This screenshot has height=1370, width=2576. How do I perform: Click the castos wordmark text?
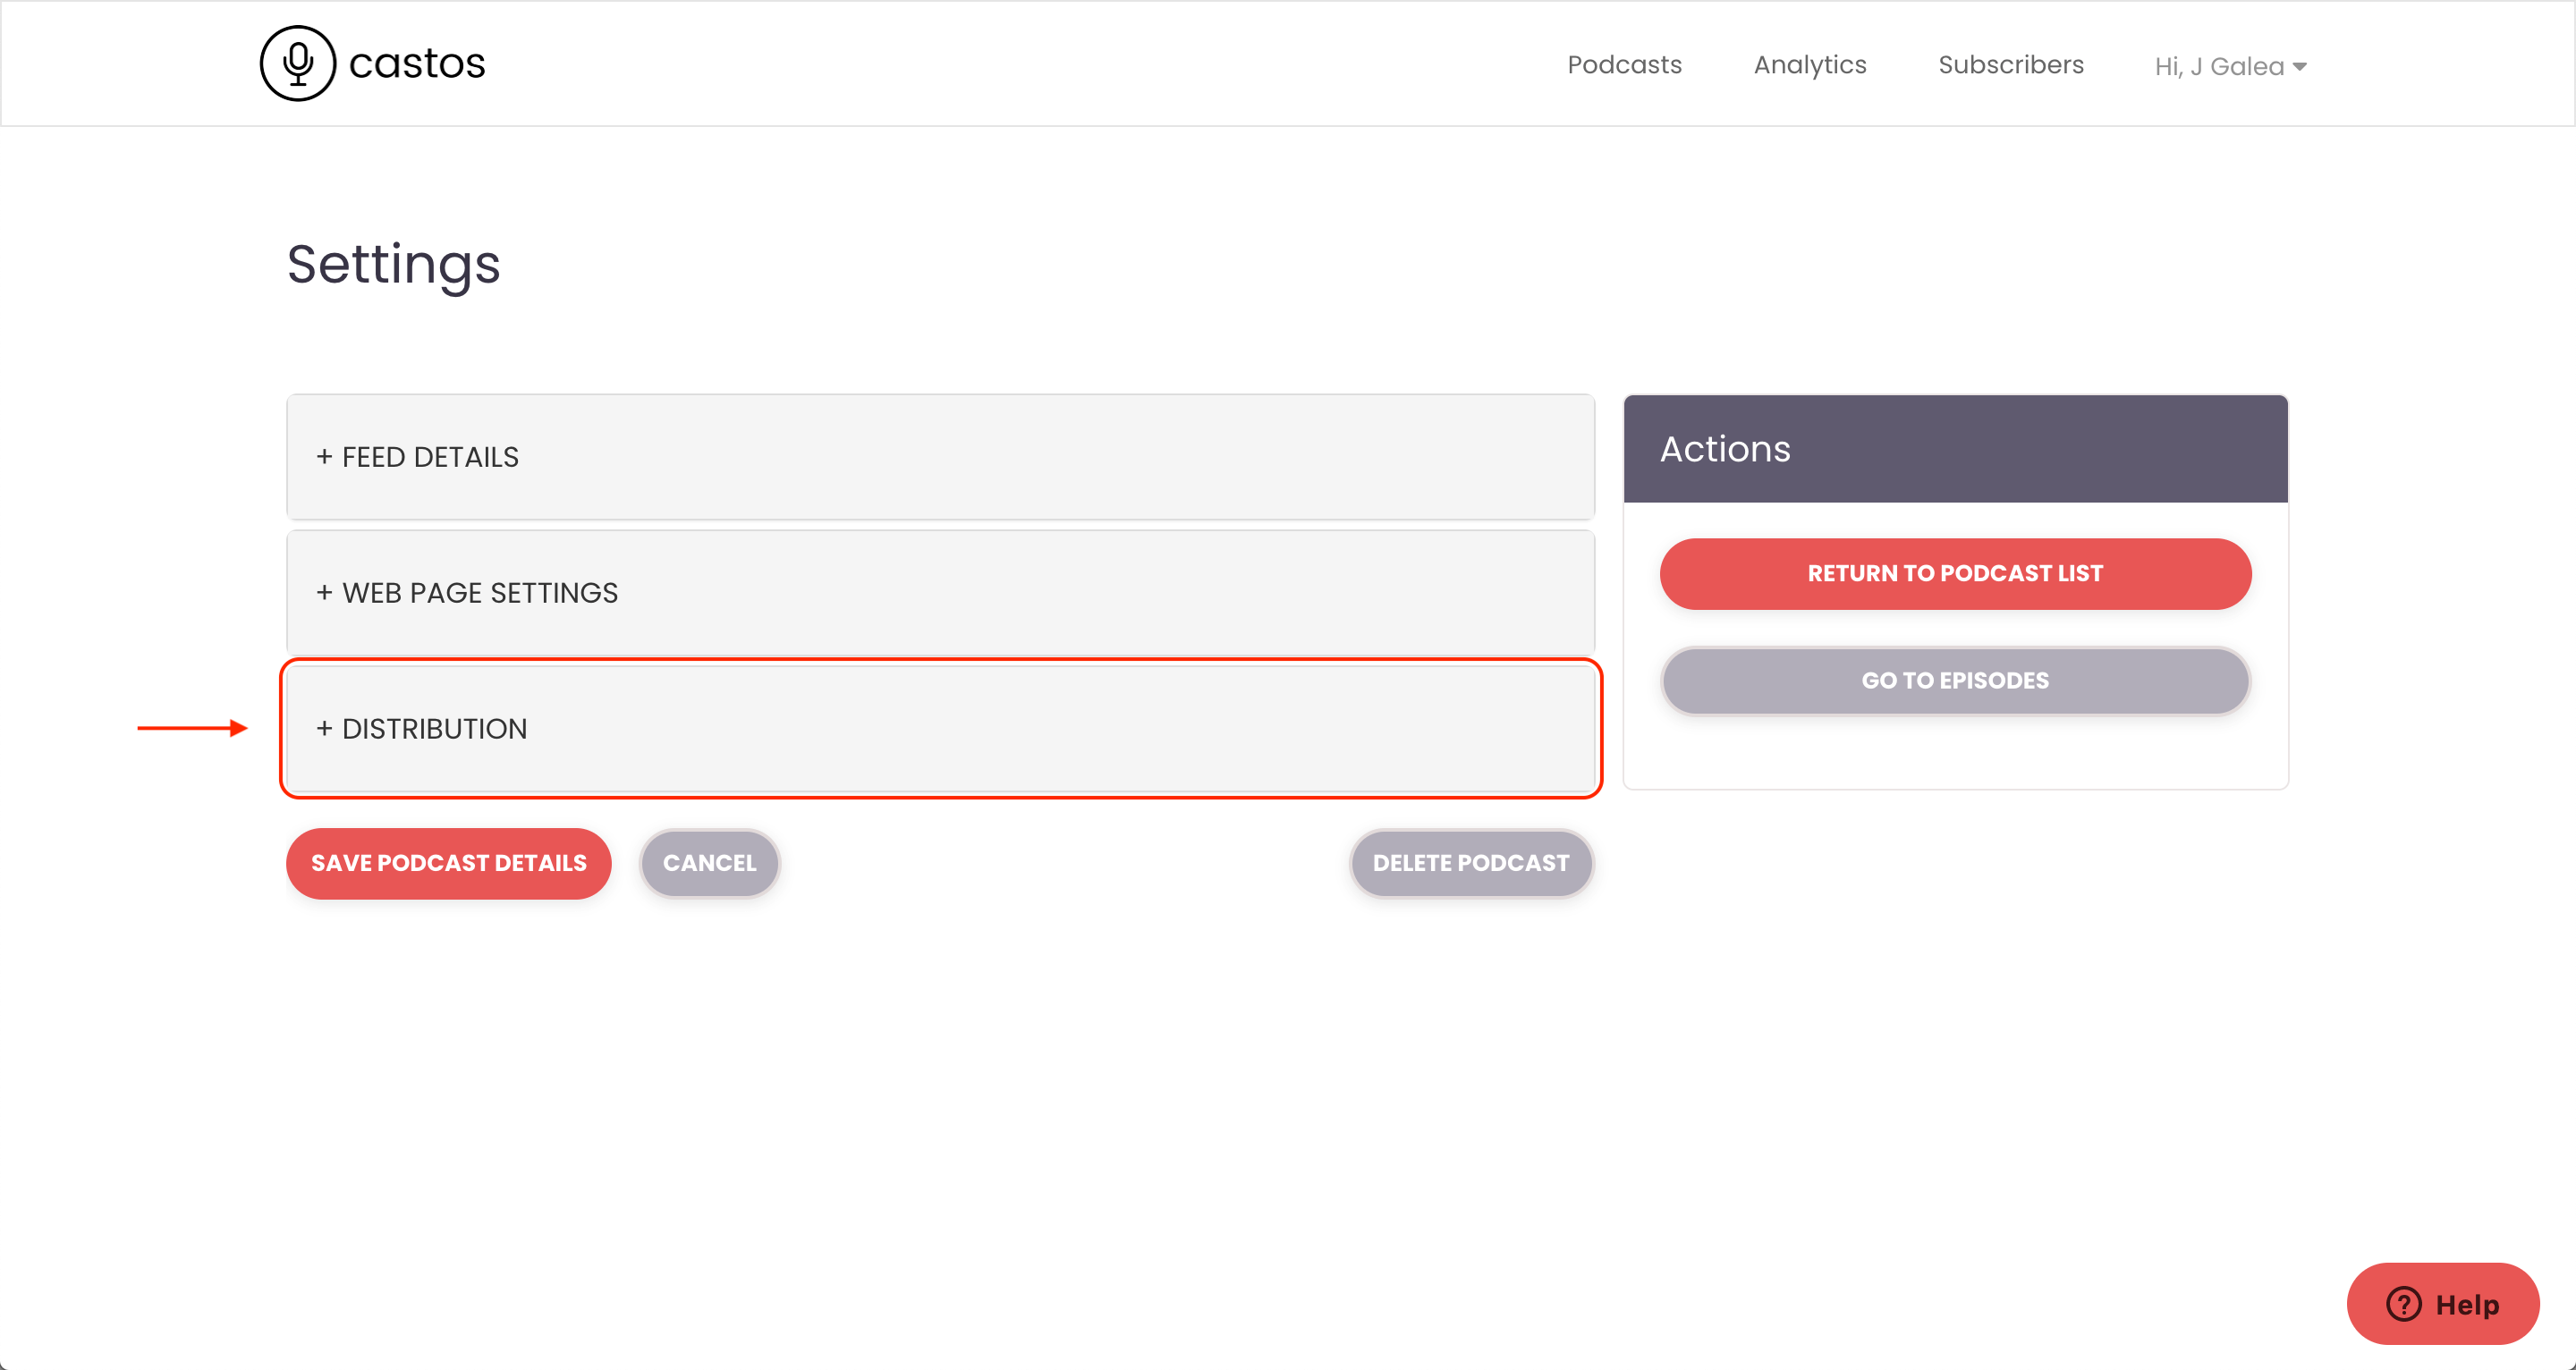click(417, 63)
